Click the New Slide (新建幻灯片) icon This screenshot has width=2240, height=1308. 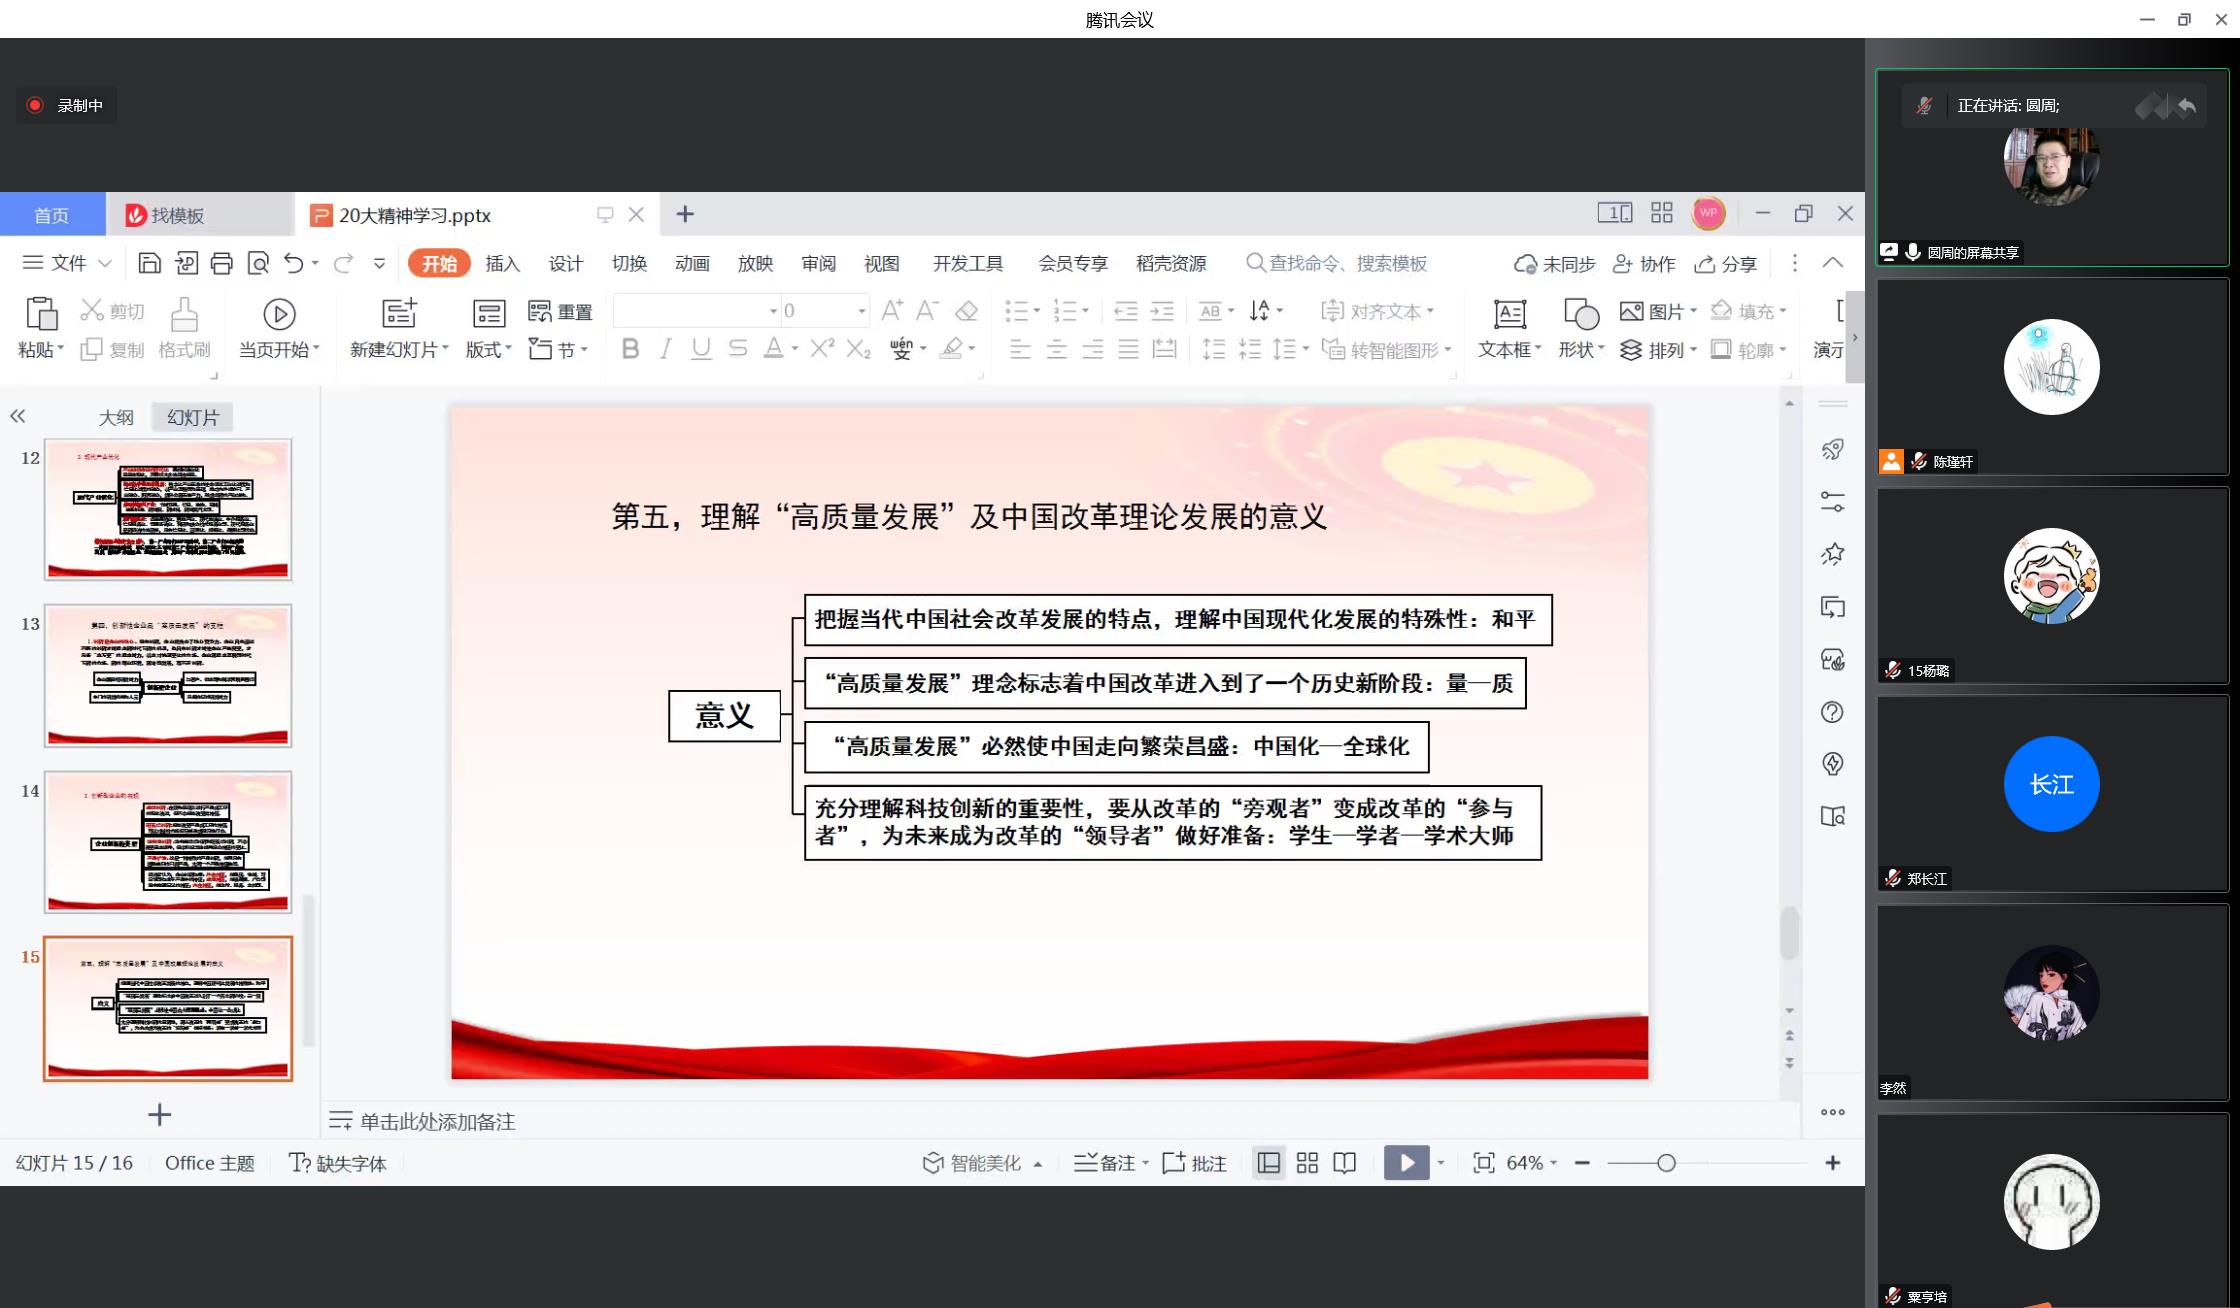pyautogui.click(x=399, y=315)
